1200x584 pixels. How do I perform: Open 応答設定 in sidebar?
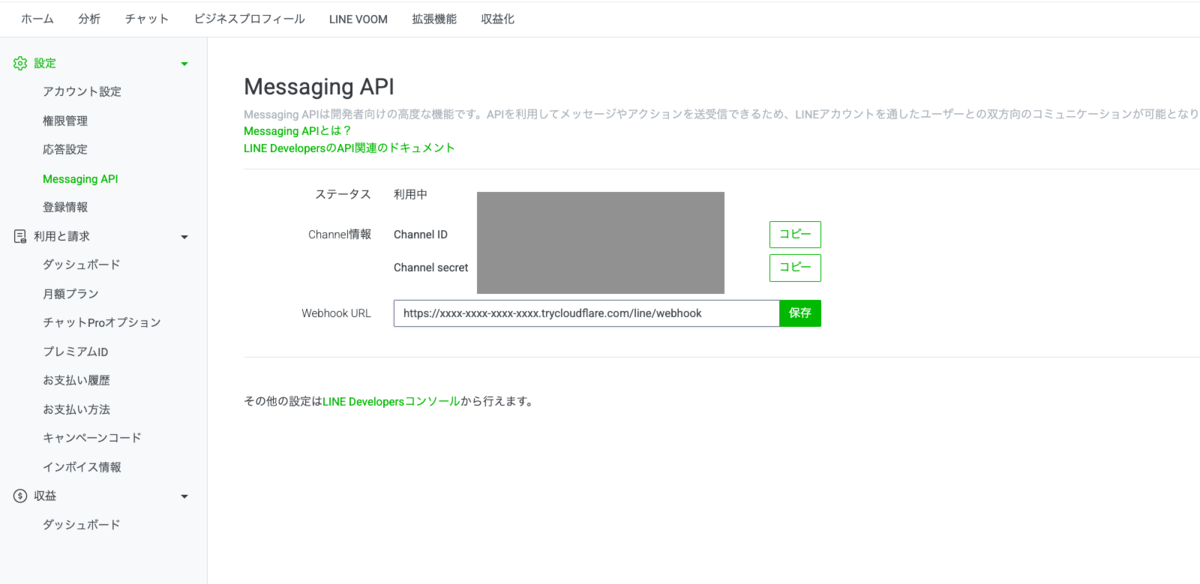coord(65,150)
